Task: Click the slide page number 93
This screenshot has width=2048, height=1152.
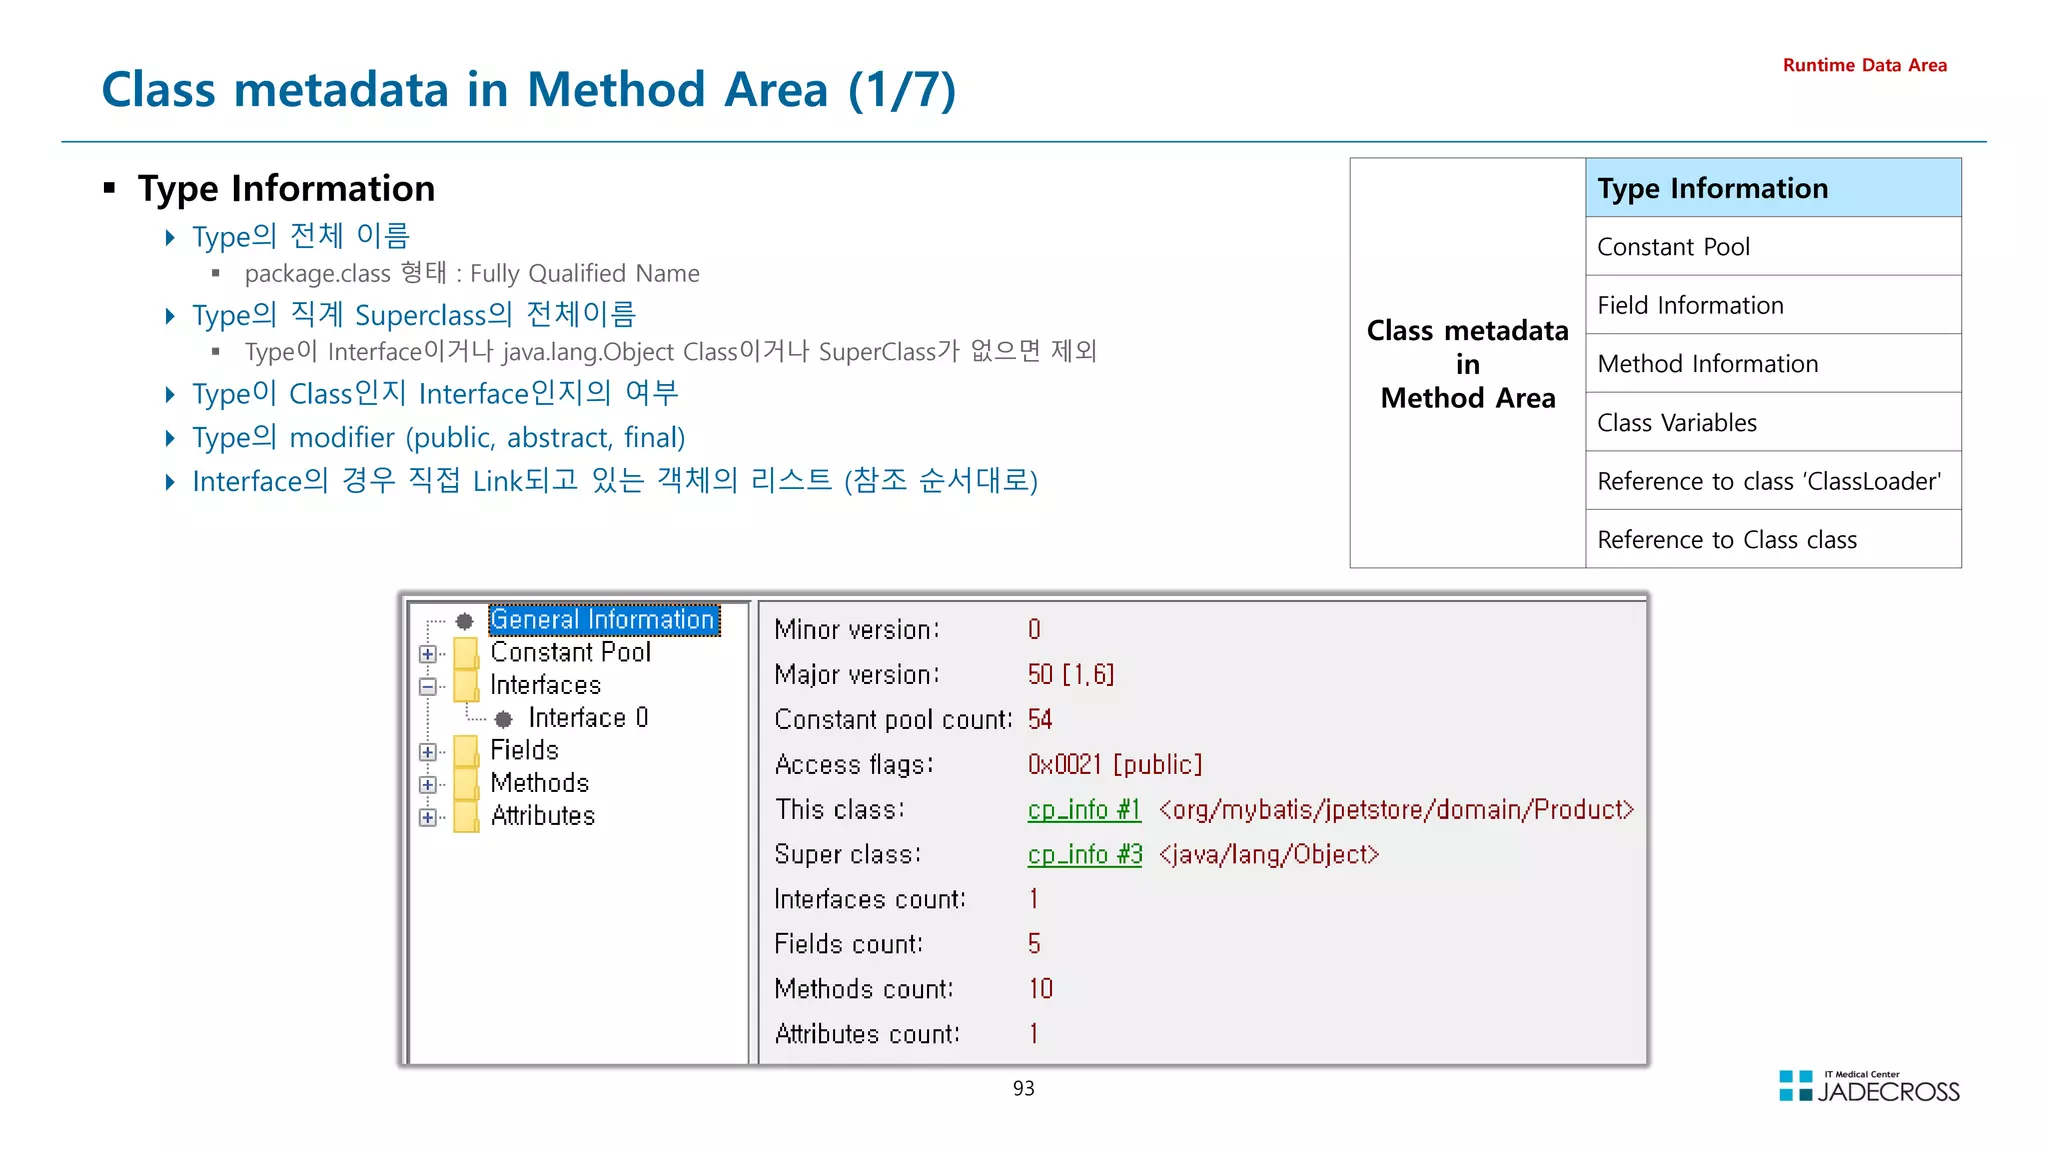Action: pyautogui.click(x=1024, y=1089)
